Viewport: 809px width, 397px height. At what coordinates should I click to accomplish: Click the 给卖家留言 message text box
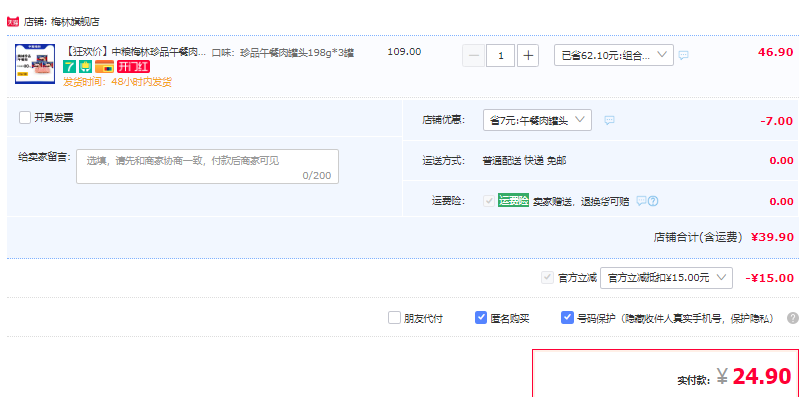[207, 166]
